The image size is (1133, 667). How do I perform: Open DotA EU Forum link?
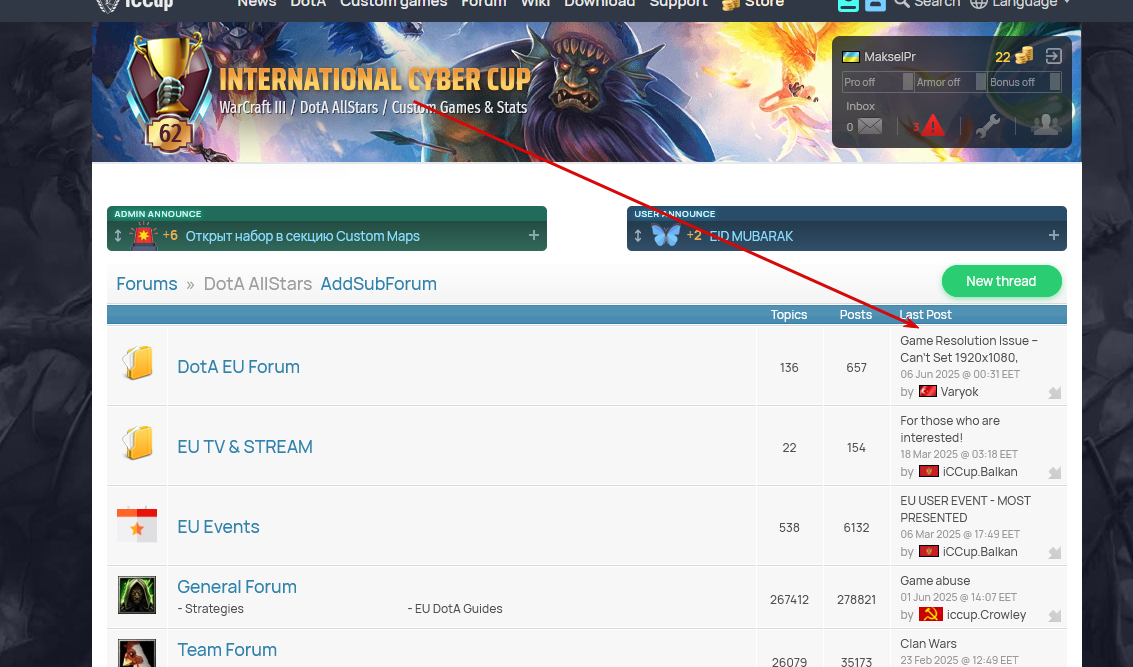(238, 366)
